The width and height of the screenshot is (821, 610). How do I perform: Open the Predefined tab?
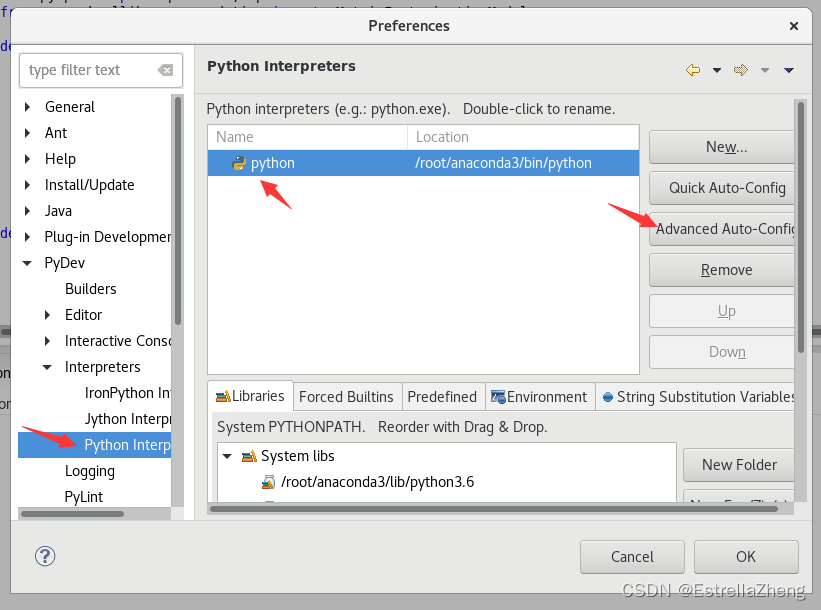[x=442, y=396]
